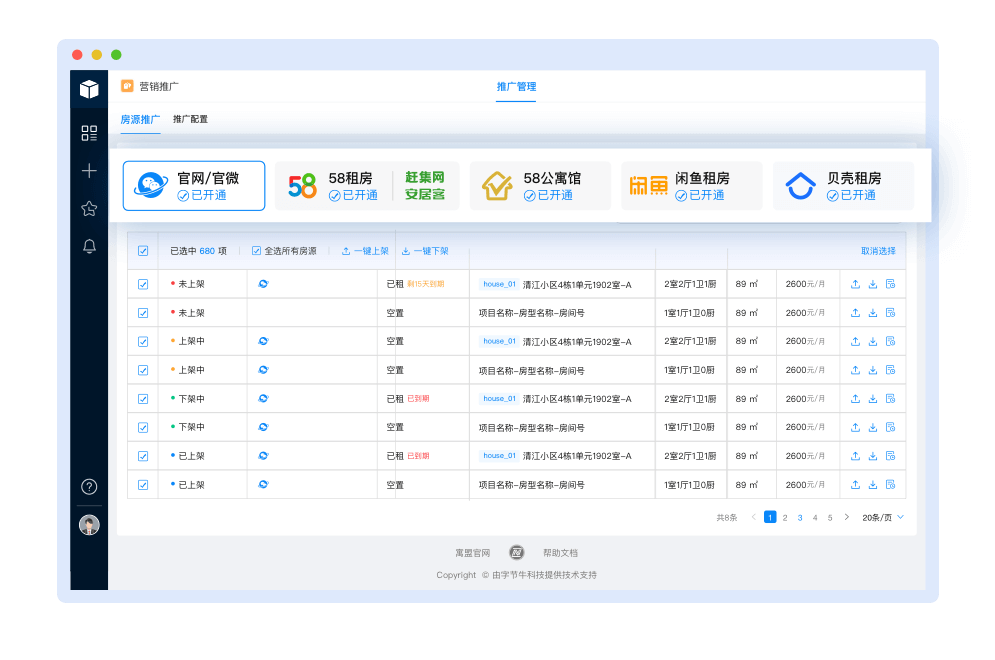Viewport: 995px width, 660px height.
Task: Go to page 5 in pagination
Action: coord(830,517)
